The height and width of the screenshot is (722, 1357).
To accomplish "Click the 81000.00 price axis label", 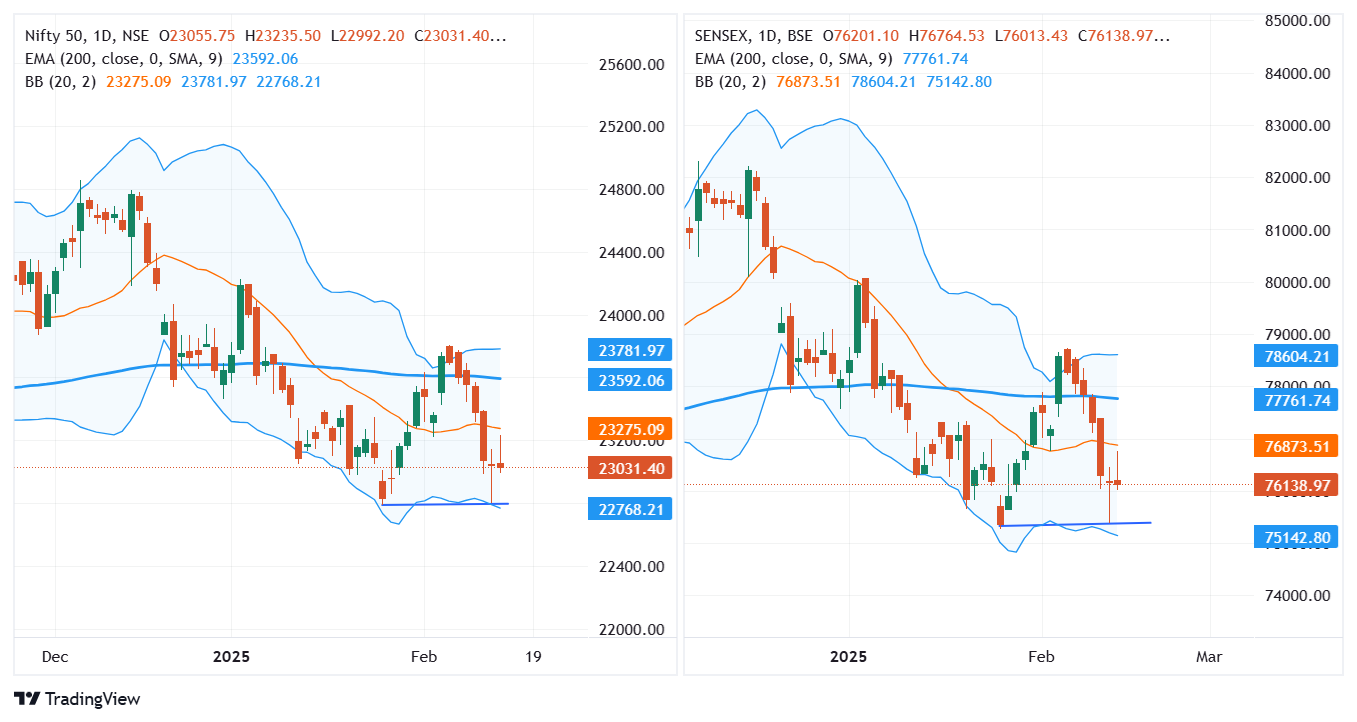I will 1297,231.
